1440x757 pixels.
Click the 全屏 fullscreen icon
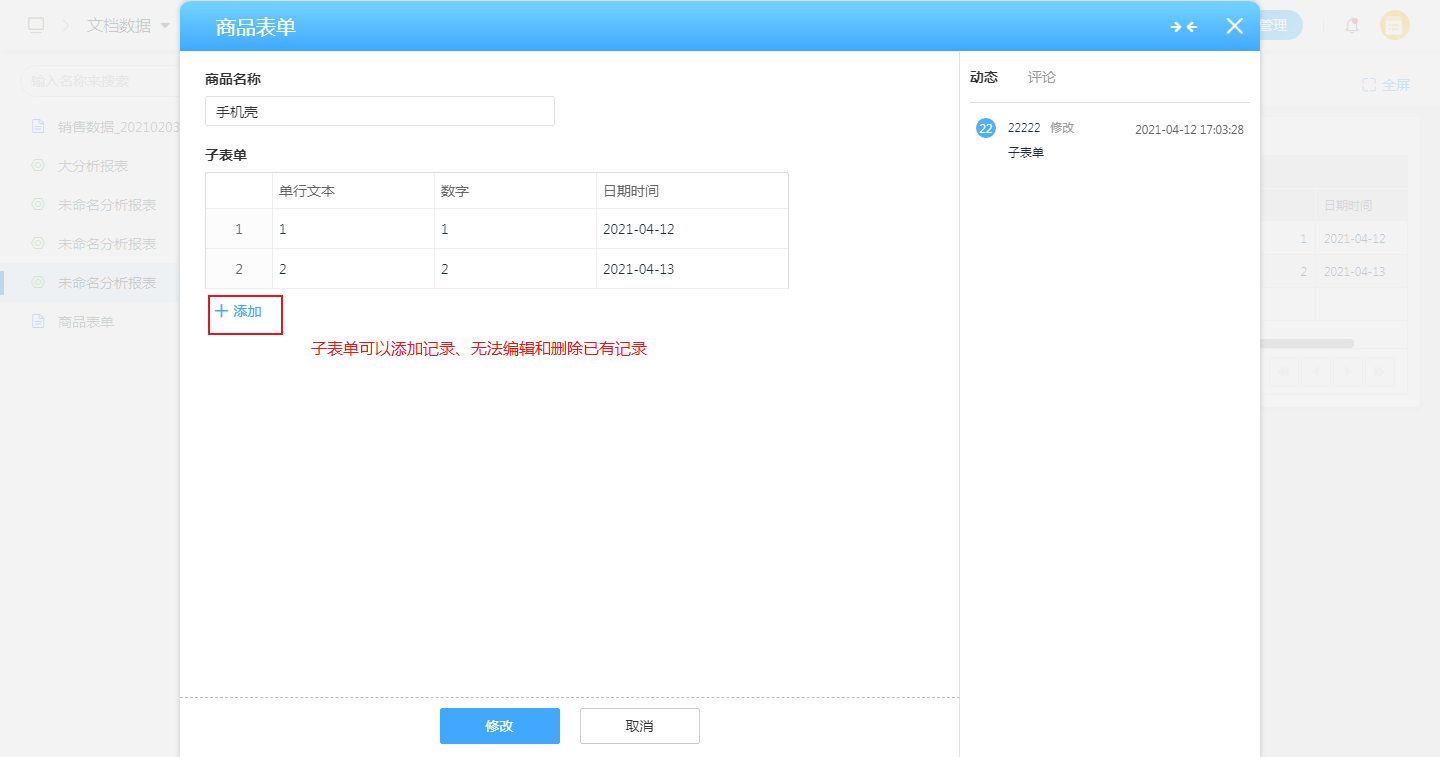point(1369,85)
